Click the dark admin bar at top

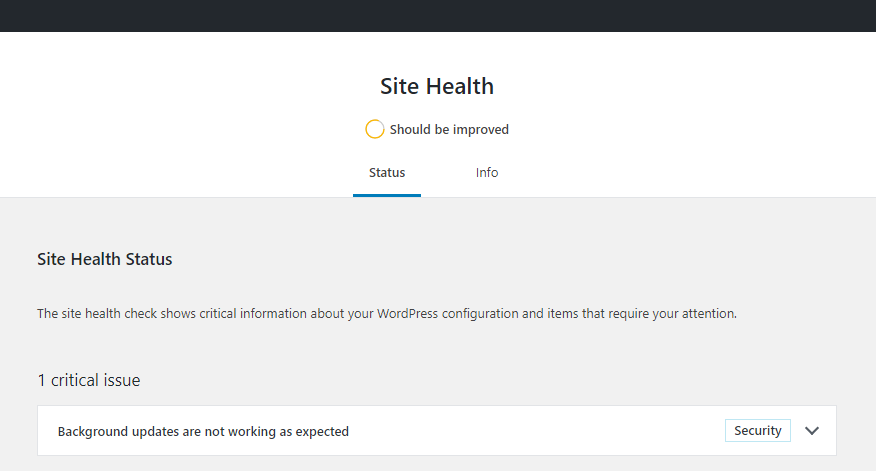438,16
